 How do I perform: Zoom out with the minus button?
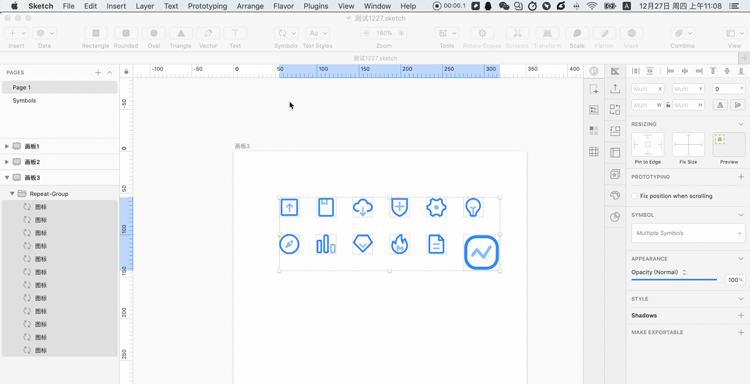tap(367, 33)
